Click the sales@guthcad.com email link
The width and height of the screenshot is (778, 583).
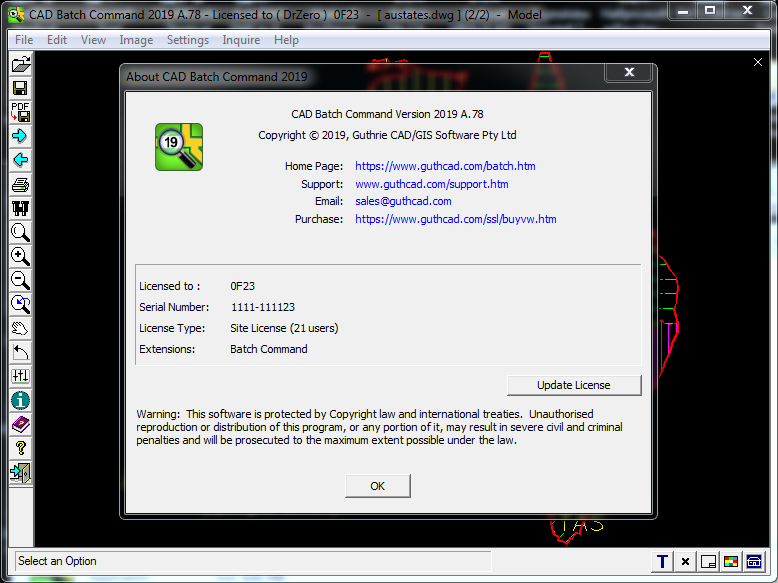click(403, 201)
